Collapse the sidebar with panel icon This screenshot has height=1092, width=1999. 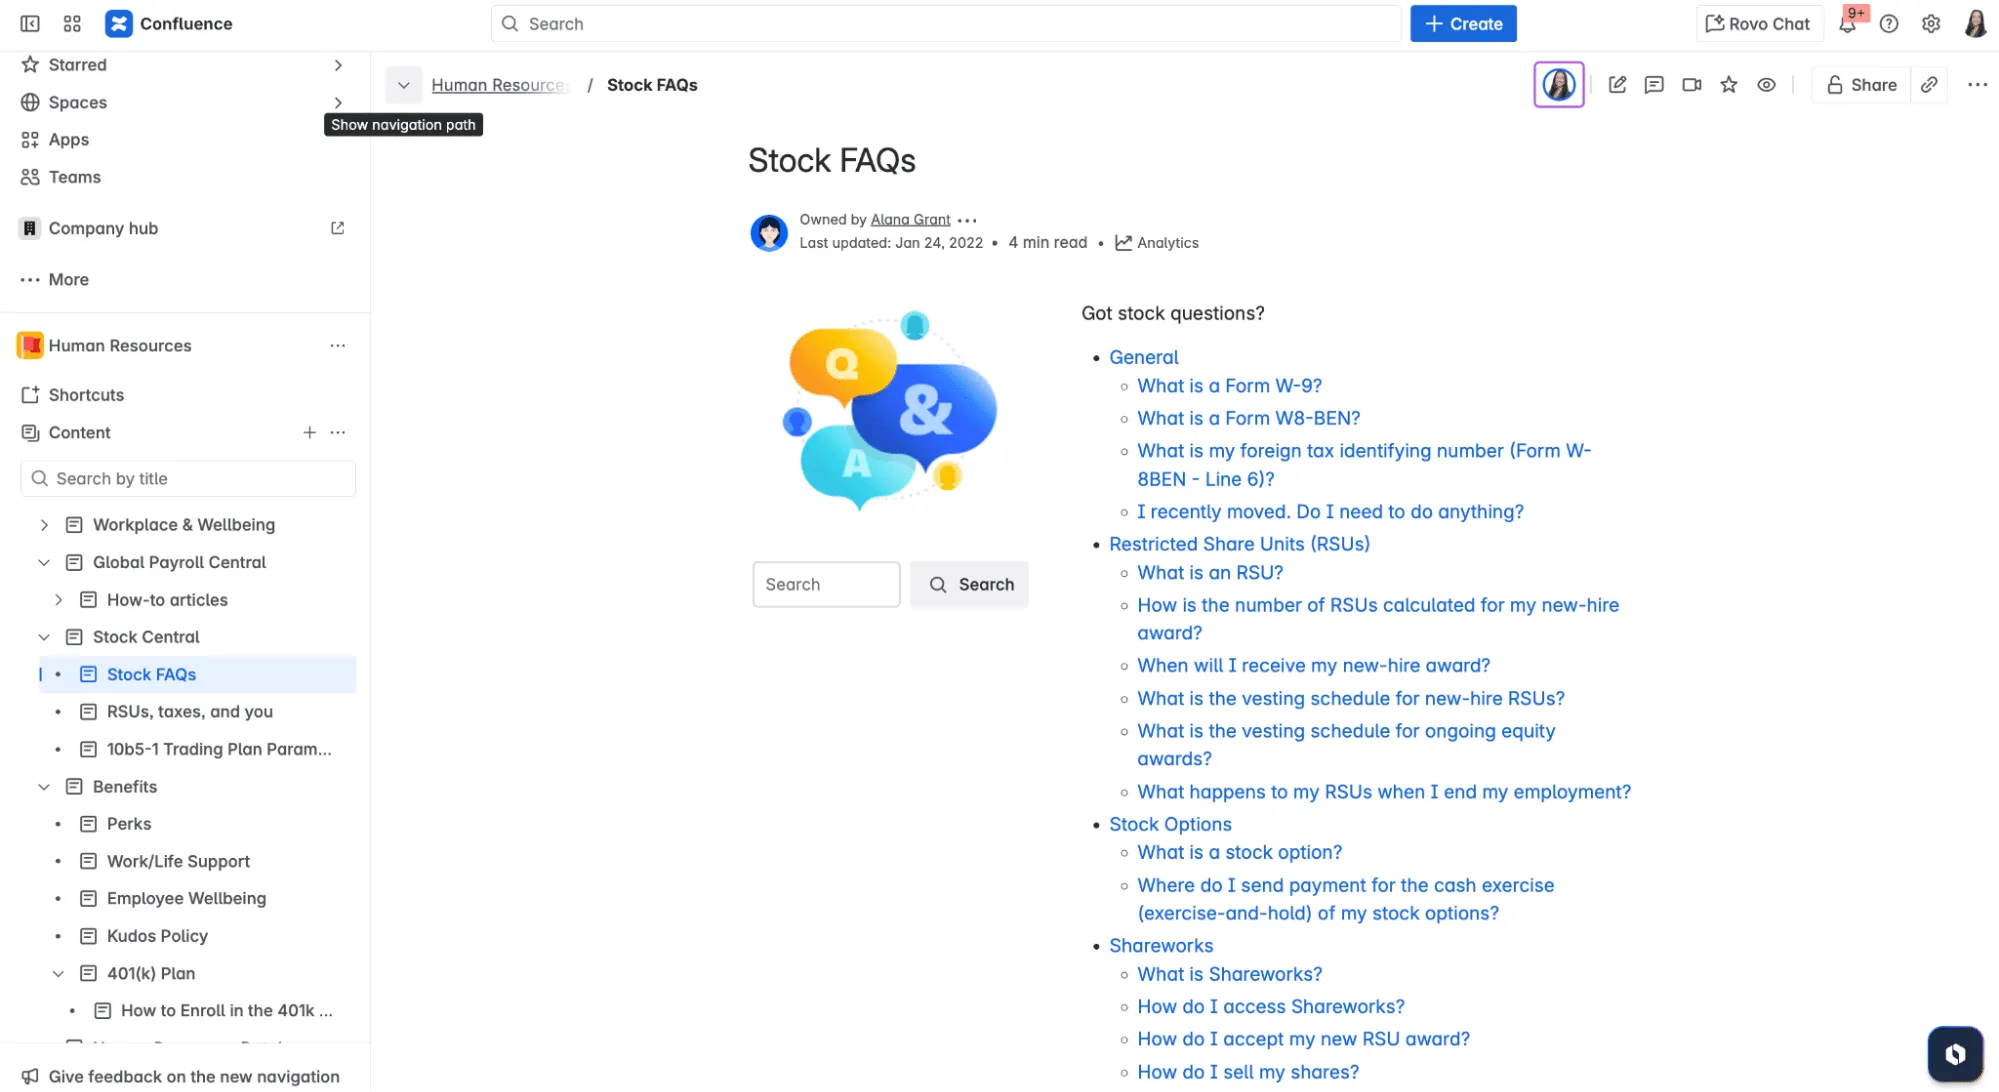(x=30, y=24)
